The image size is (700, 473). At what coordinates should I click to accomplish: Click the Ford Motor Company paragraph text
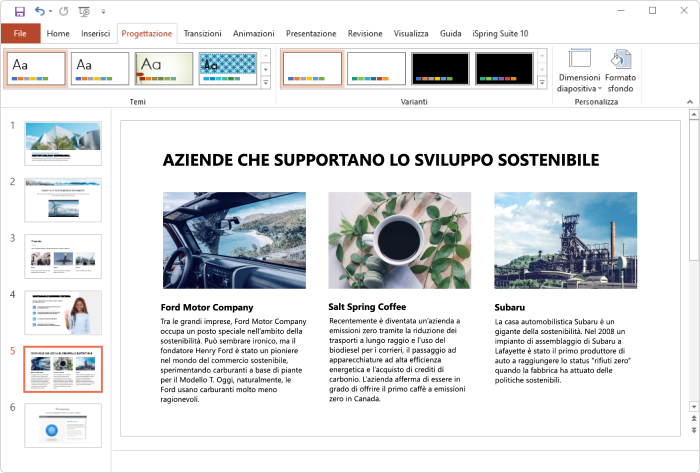pyautogui.click(x=233, y=360)
